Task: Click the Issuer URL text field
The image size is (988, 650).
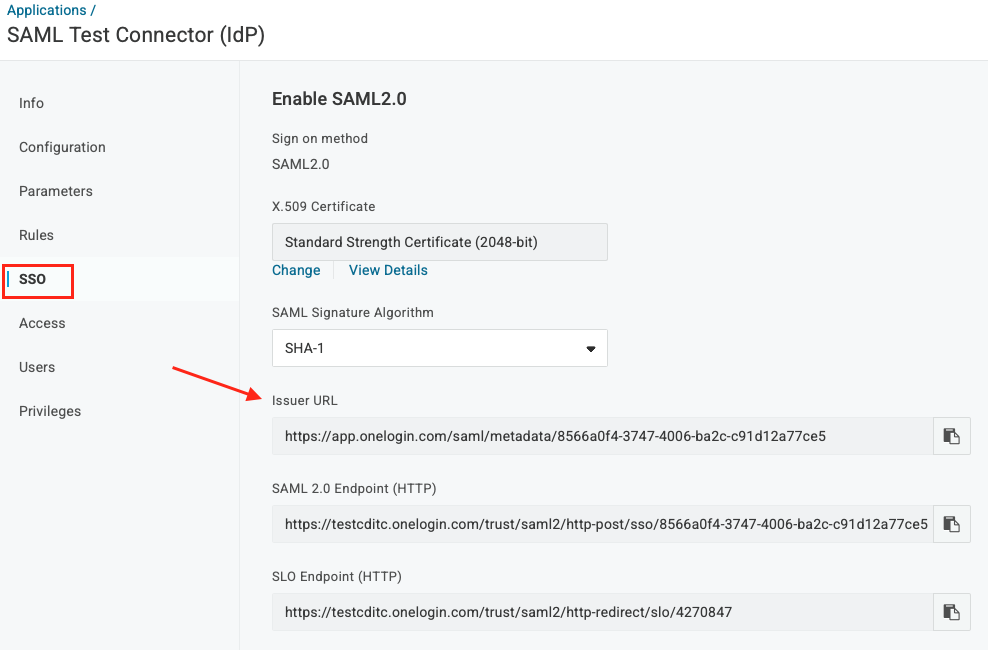Action: [x=600, y=436]
